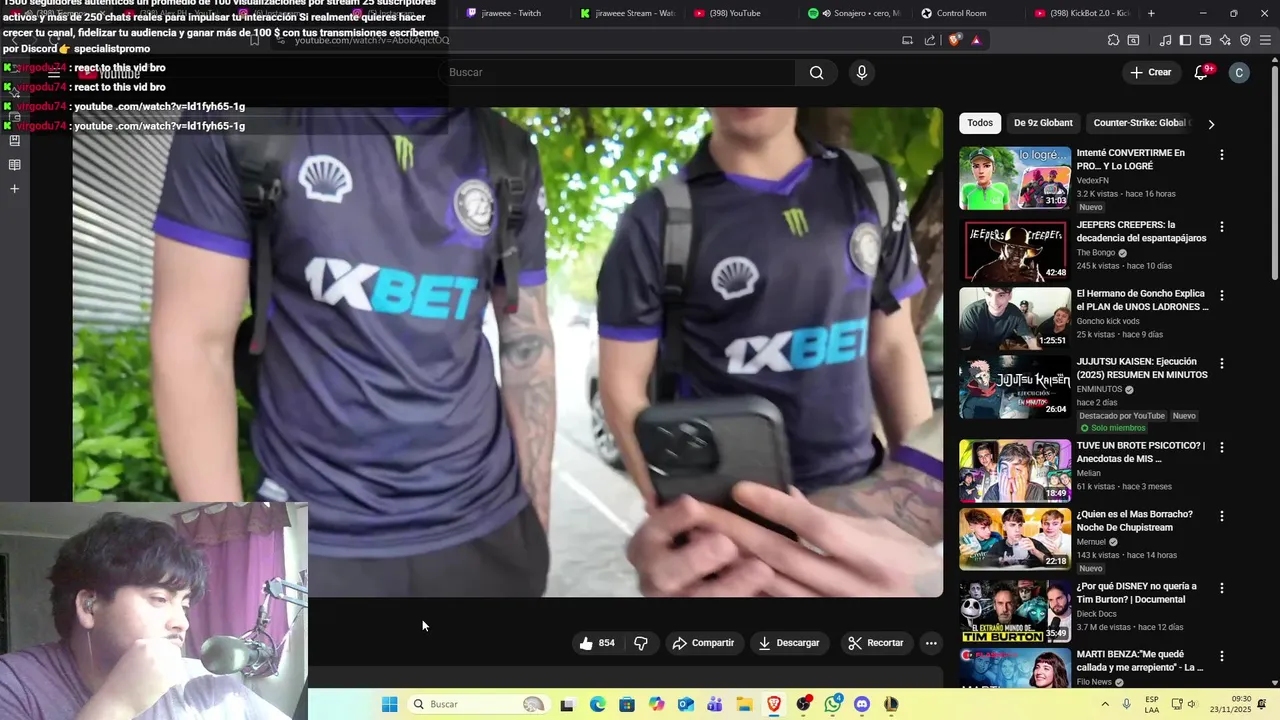Click the Windows taskbar Buscar search box
Viewport: 1280px width, 720px height.
479,704
